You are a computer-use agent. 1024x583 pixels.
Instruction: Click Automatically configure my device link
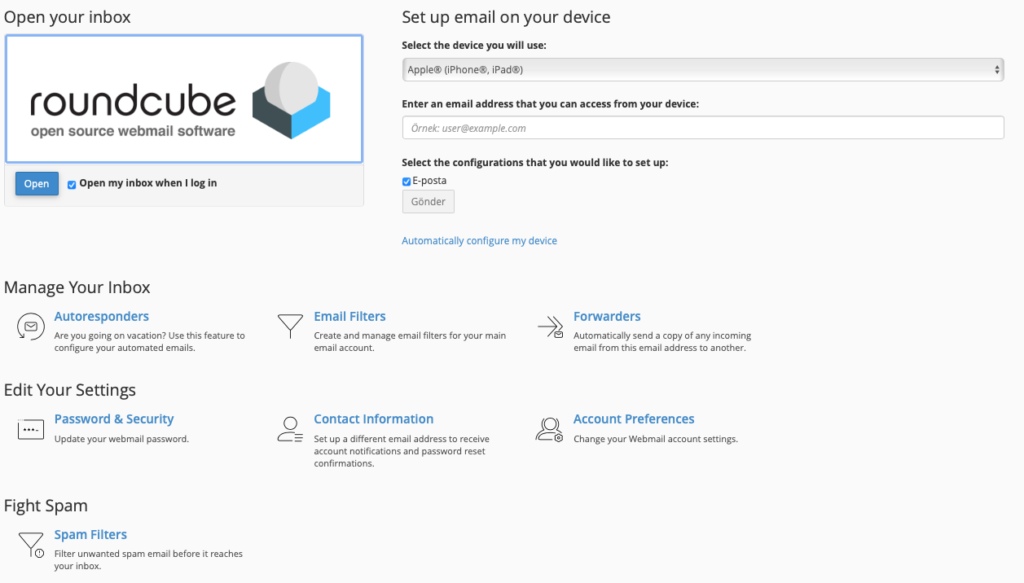tap(479, 241)
